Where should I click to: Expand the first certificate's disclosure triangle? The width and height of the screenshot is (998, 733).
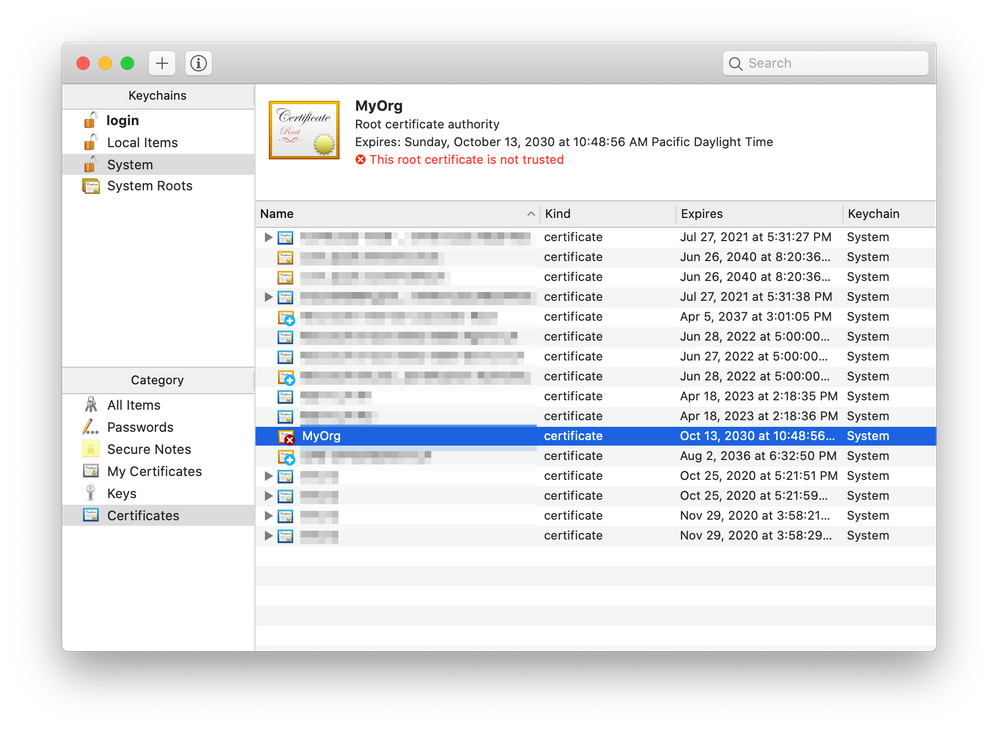click(267, 237)
